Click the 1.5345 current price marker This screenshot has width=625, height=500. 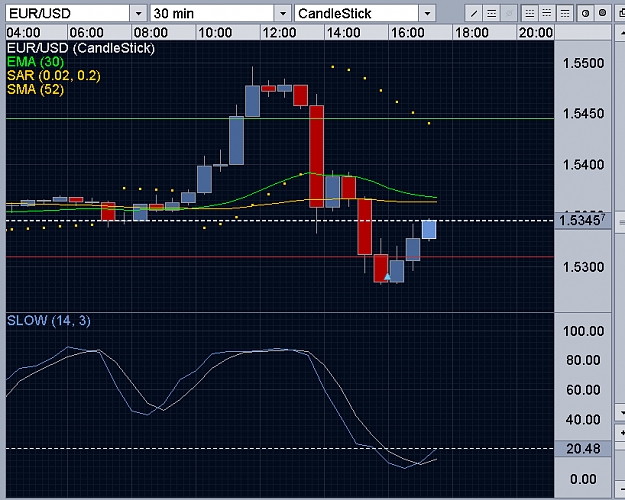[x=582, y=220]
